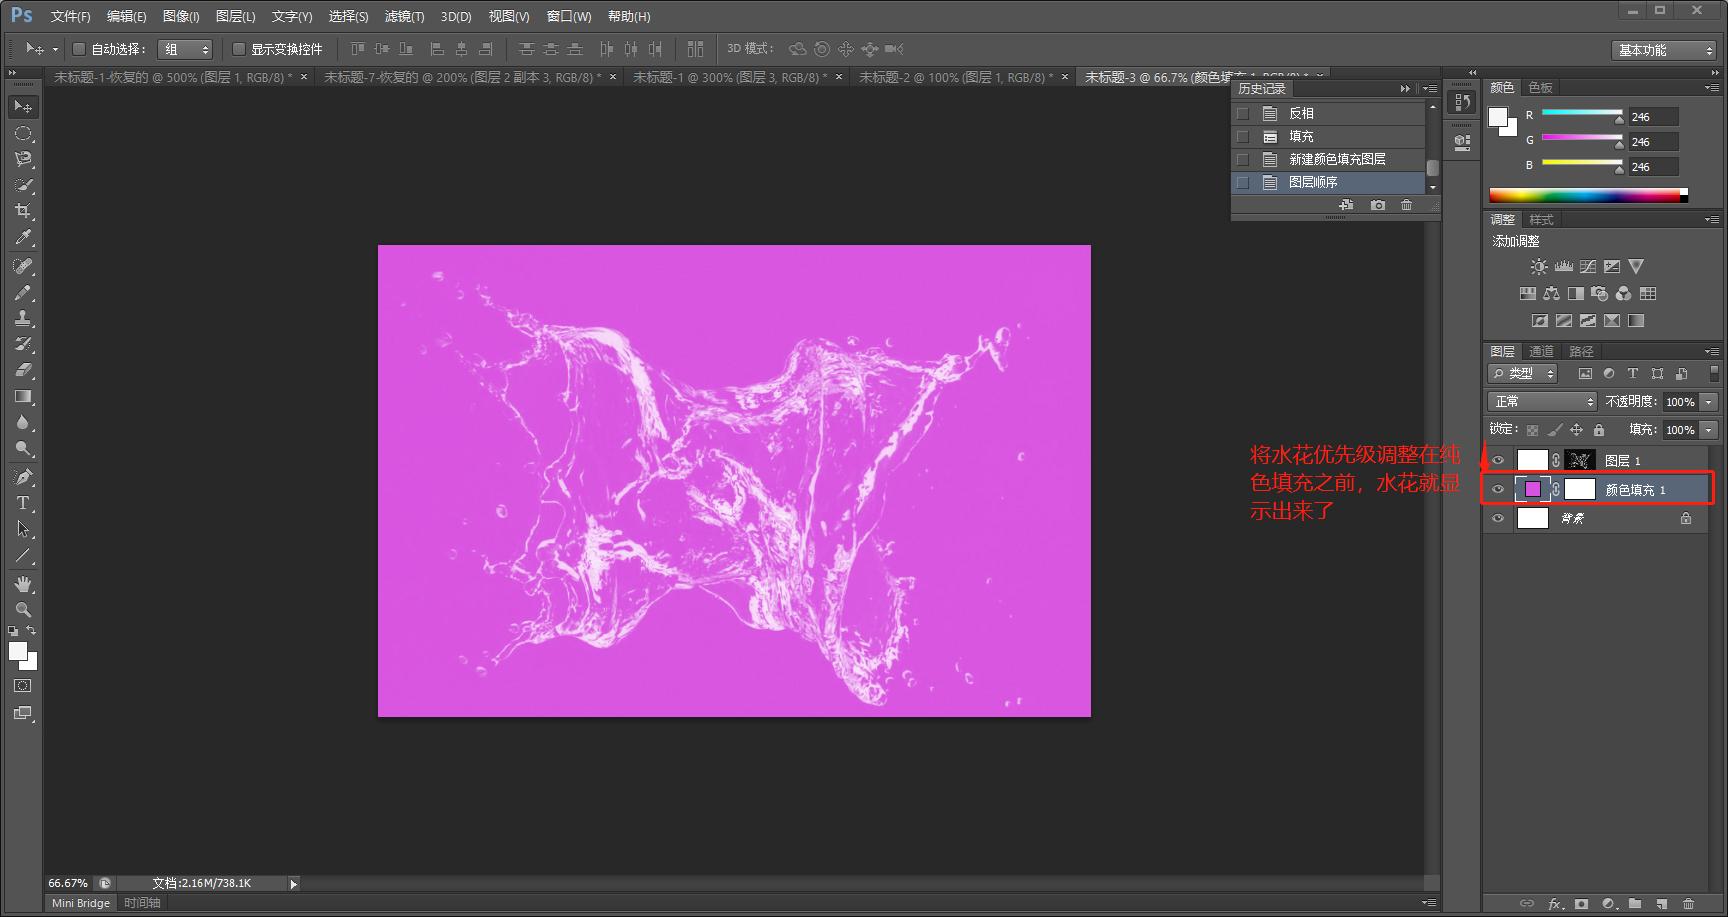Image resolution: width=1728 pixels, height=917 pixels.
Task: Enable Show Transform Controls checkbox
Action: click(x=239, y=49)
